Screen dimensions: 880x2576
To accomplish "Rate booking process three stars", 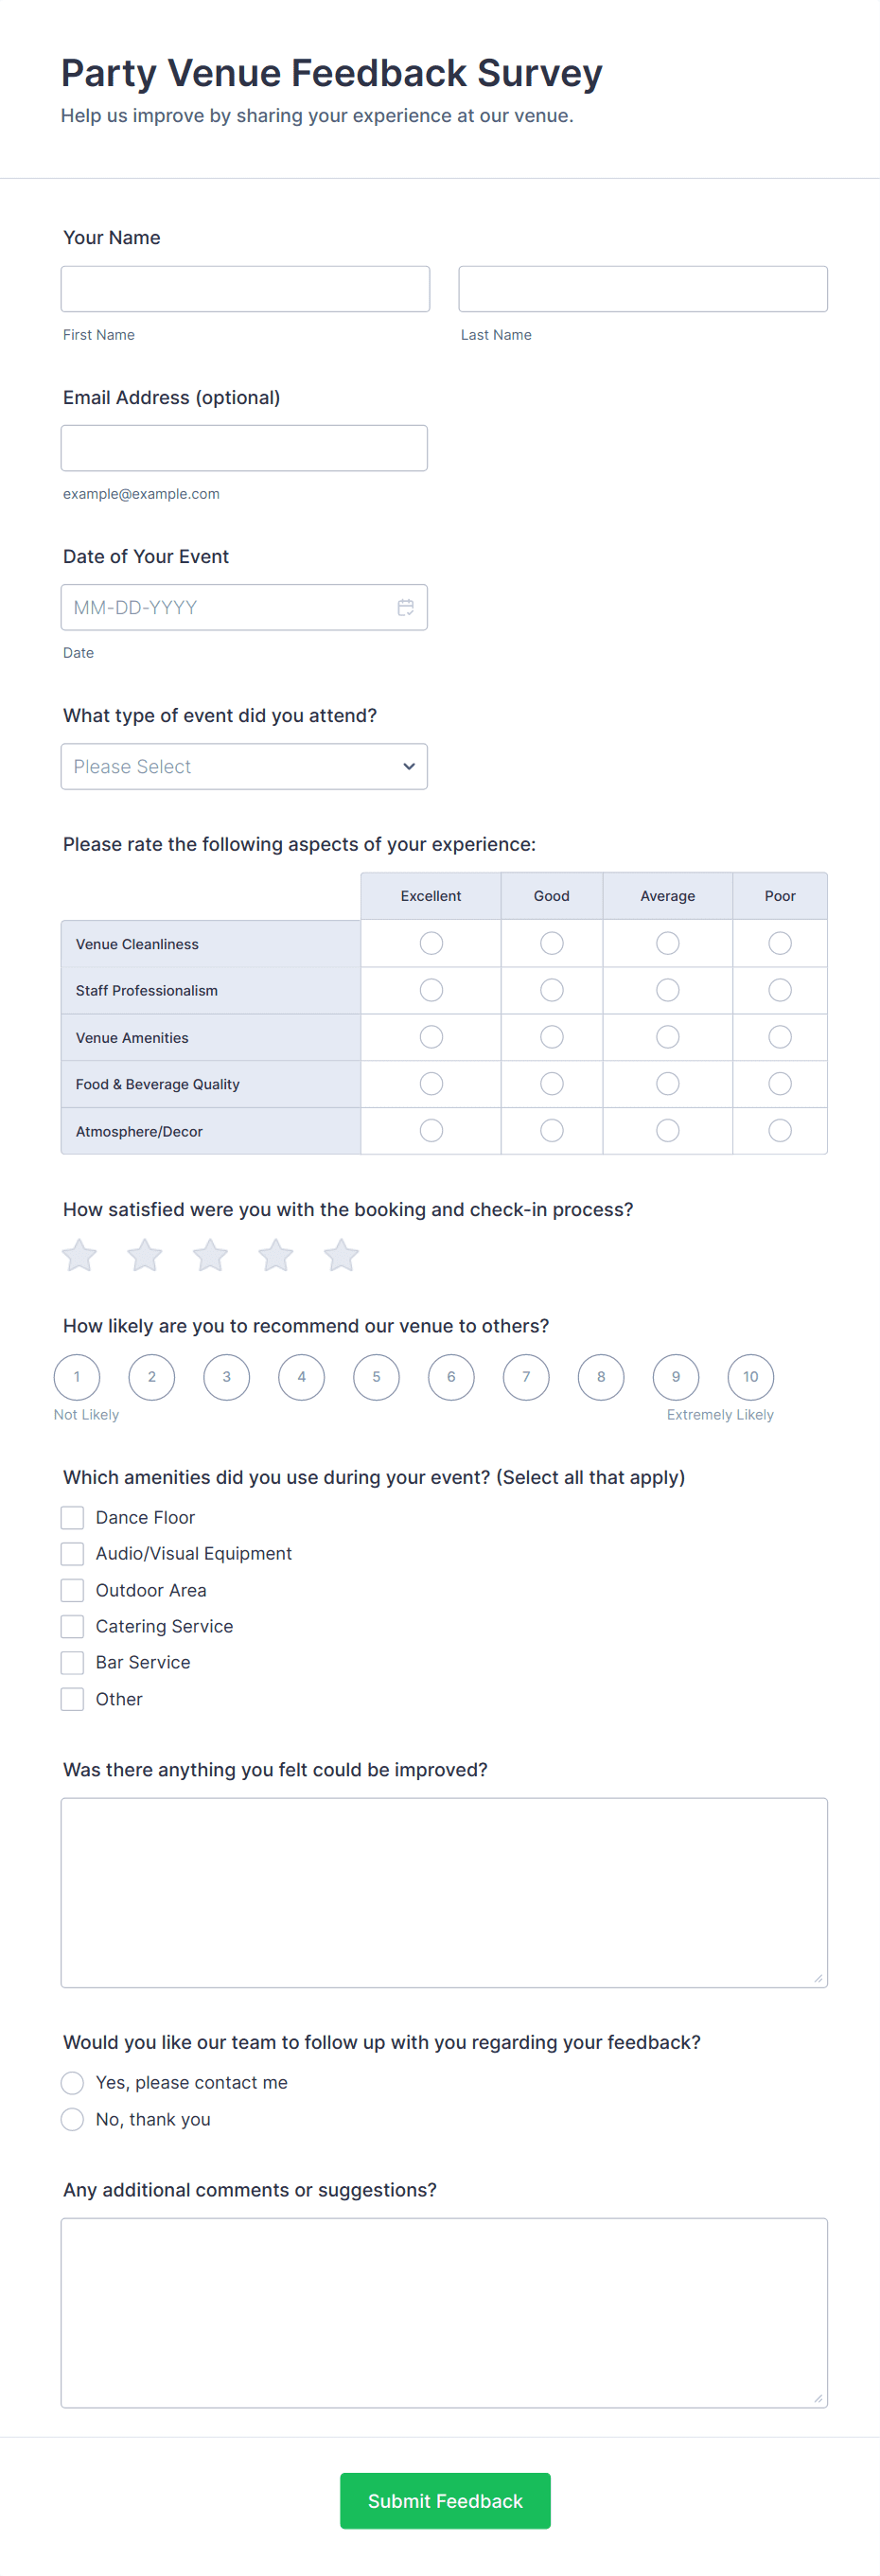I will point(210,1255).
